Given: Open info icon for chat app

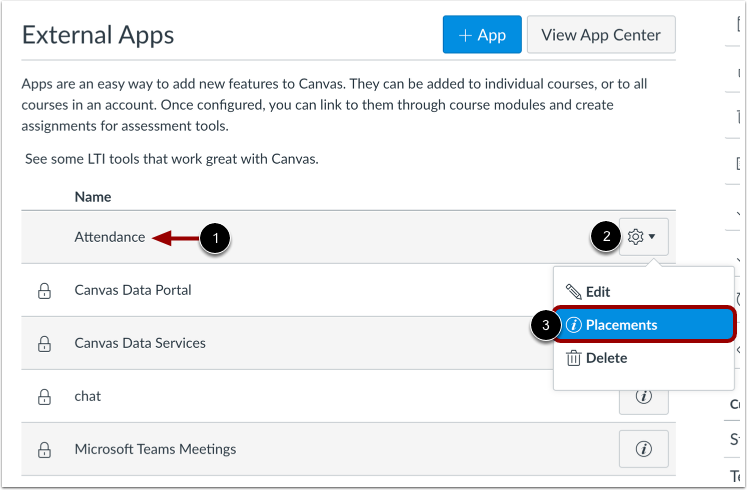Looking at the screenshot, I should click(x=643, y=397).
